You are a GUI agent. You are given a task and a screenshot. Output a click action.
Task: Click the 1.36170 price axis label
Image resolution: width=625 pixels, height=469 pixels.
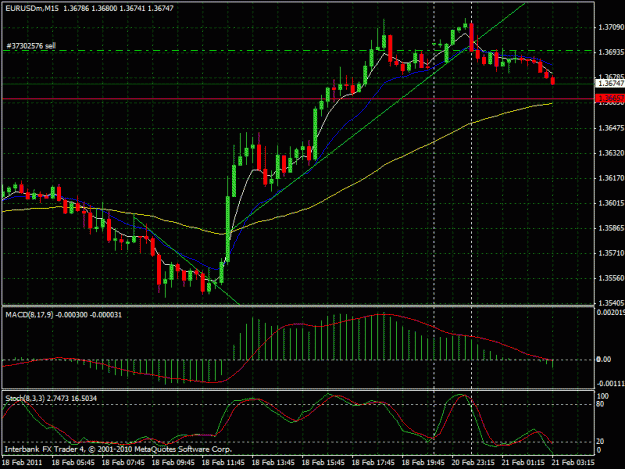611,178
